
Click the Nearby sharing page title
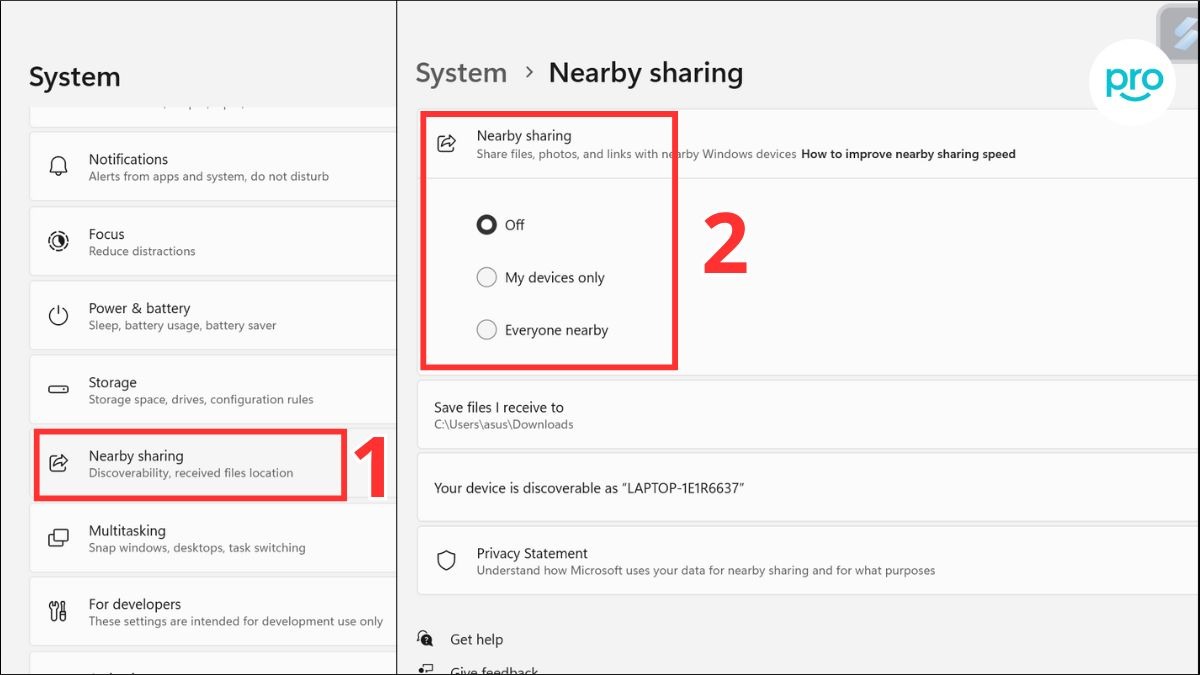pos(646,73)
